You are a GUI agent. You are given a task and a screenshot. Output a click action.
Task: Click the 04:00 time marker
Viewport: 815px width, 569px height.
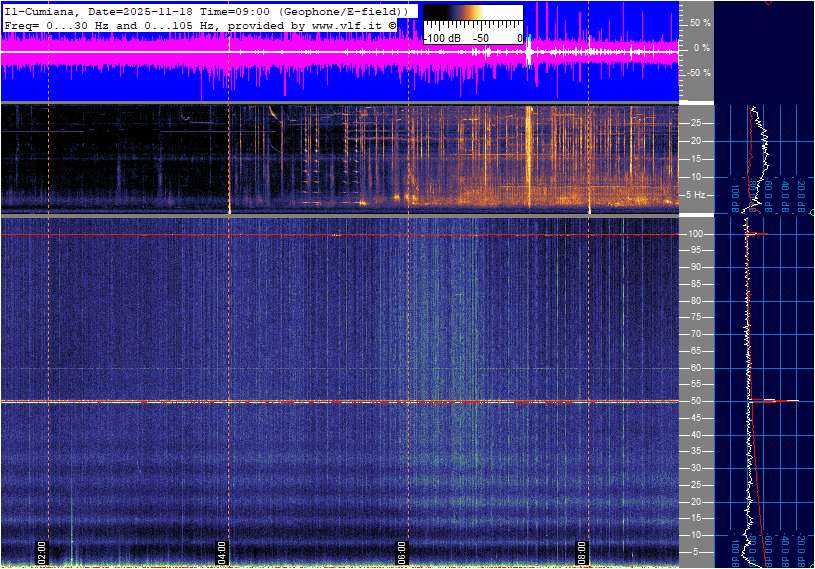223,551
